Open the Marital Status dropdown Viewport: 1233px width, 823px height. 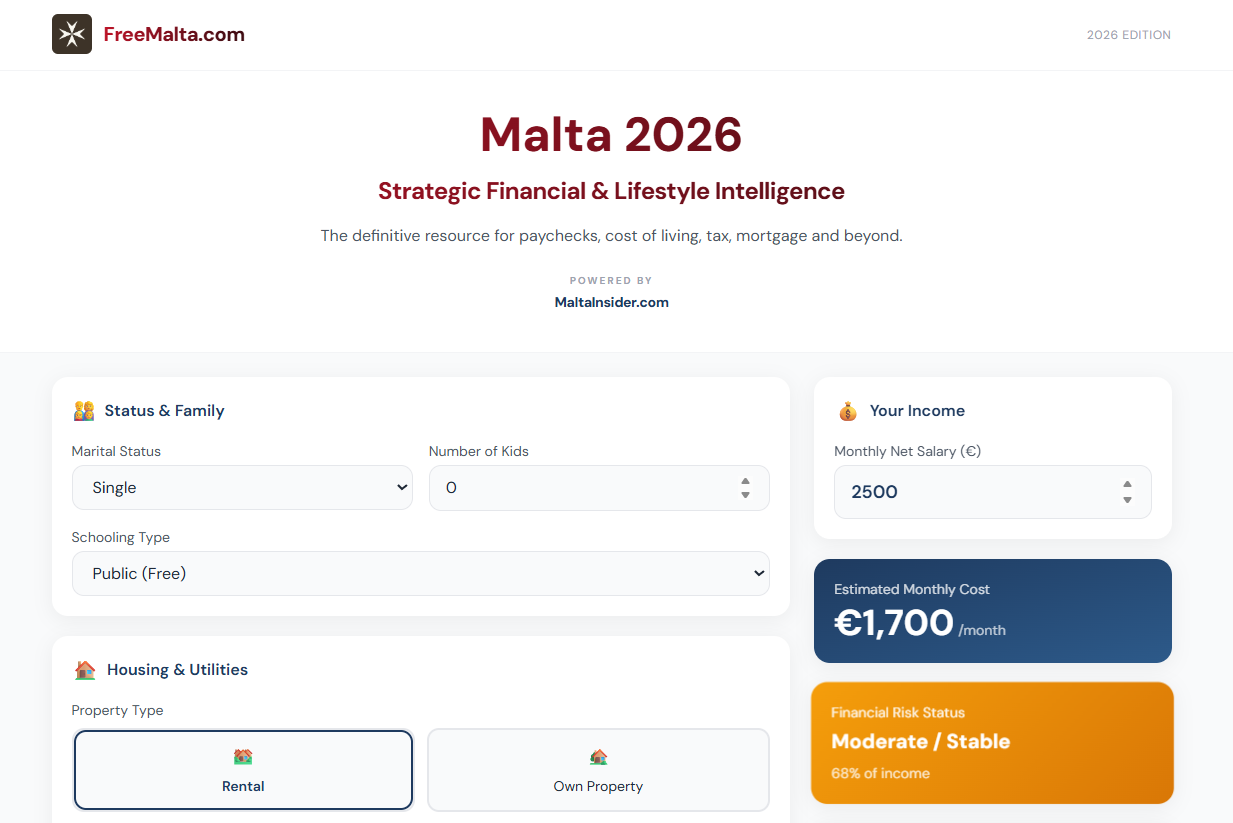click(x=242, y=487)
